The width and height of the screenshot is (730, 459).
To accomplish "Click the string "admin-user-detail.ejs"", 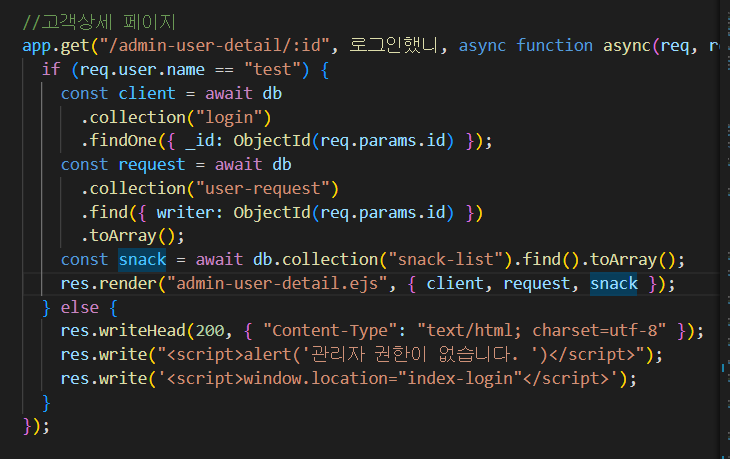I will pos(277,283).
